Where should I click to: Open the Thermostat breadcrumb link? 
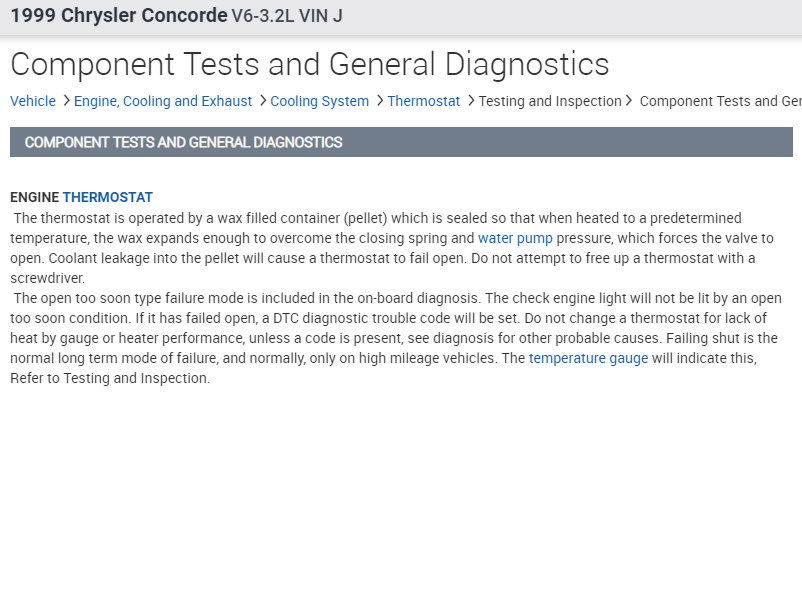click(x=423, y=101)
